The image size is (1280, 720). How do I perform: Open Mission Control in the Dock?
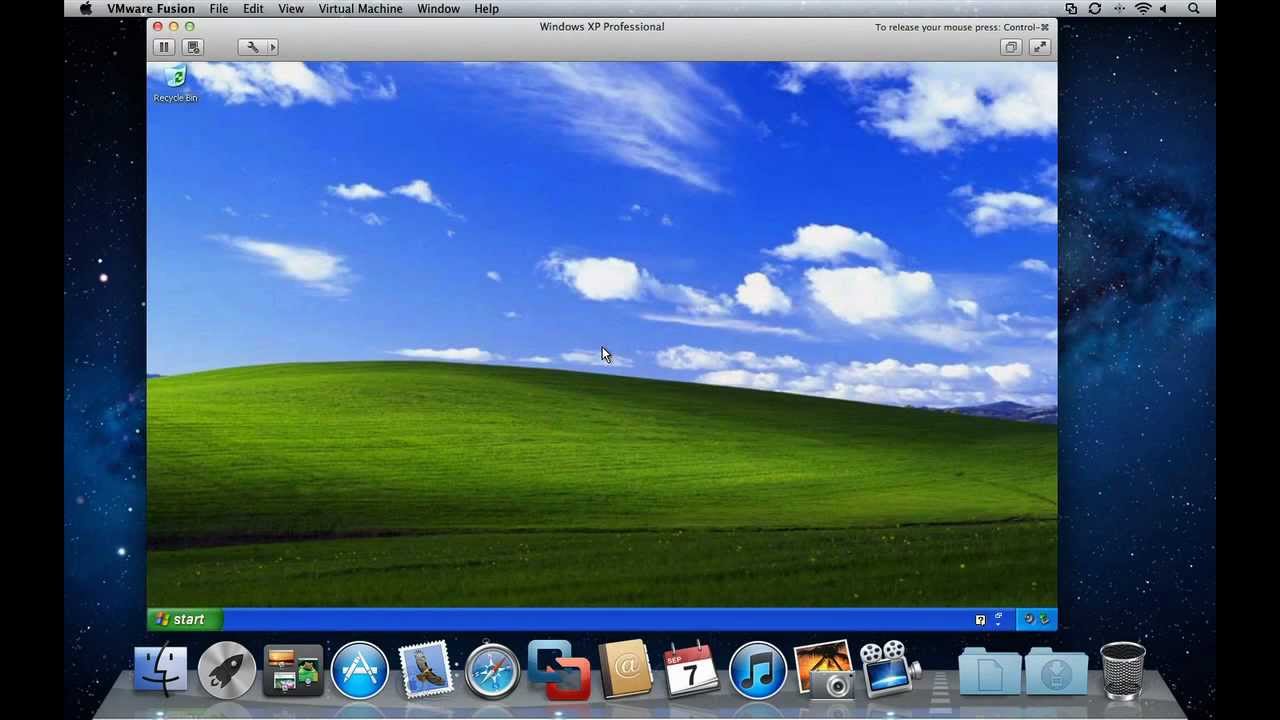click(293, 670)
